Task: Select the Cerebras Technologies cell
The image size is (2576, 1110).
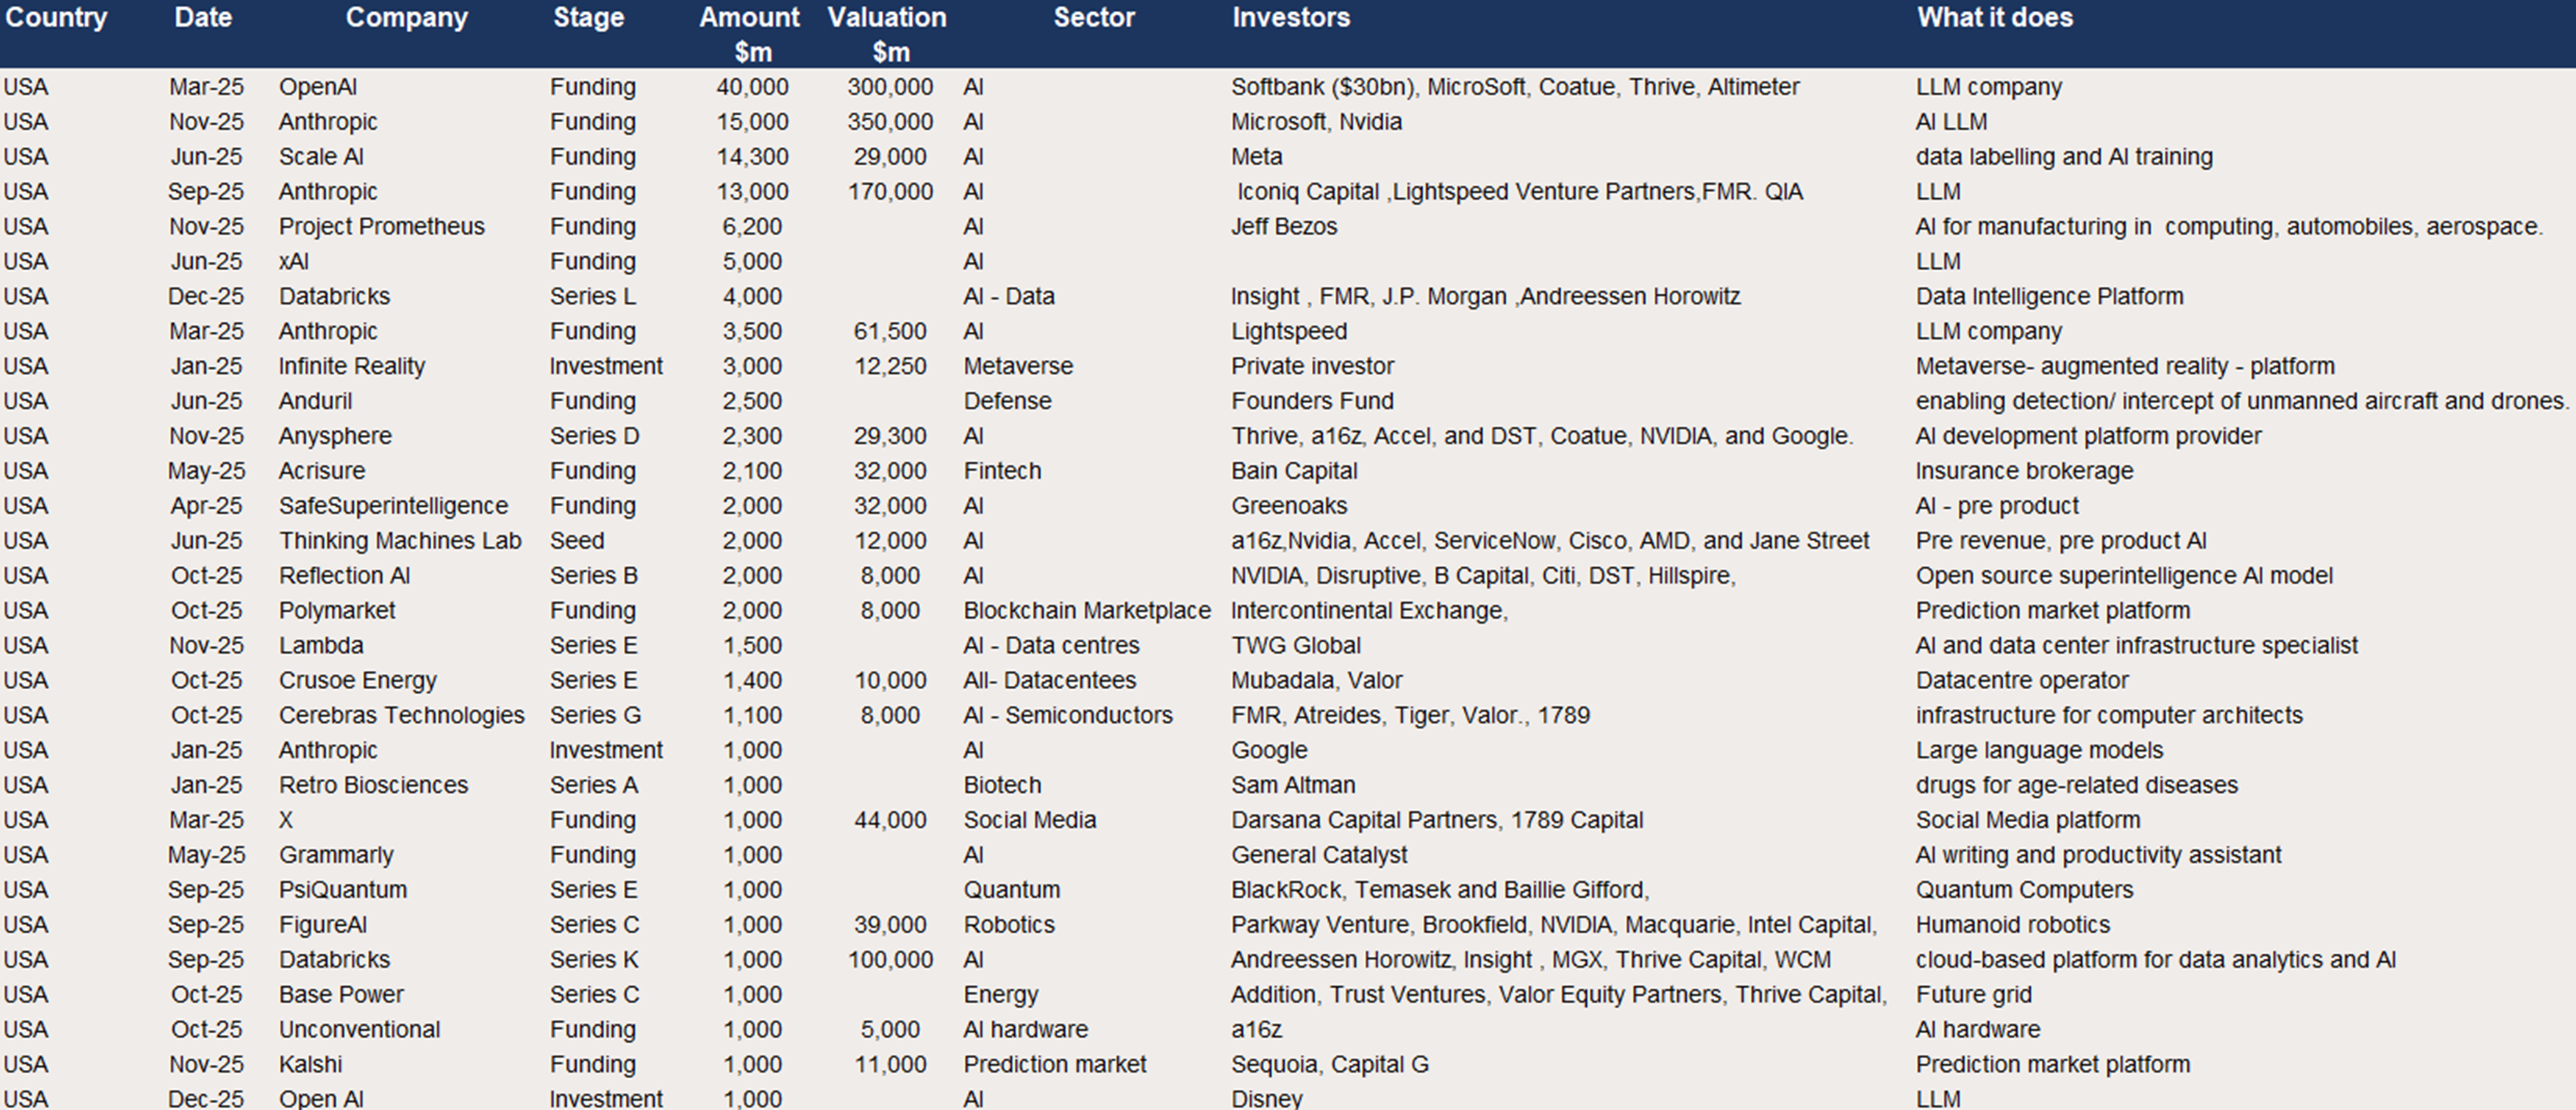Action: (x=402, y=716)
